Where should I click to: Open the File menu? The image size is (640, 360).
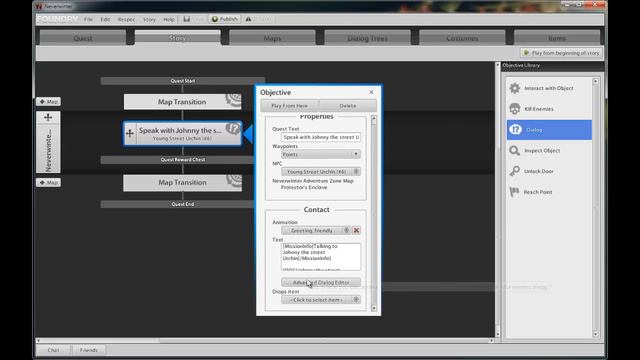(x=89, y=19)
